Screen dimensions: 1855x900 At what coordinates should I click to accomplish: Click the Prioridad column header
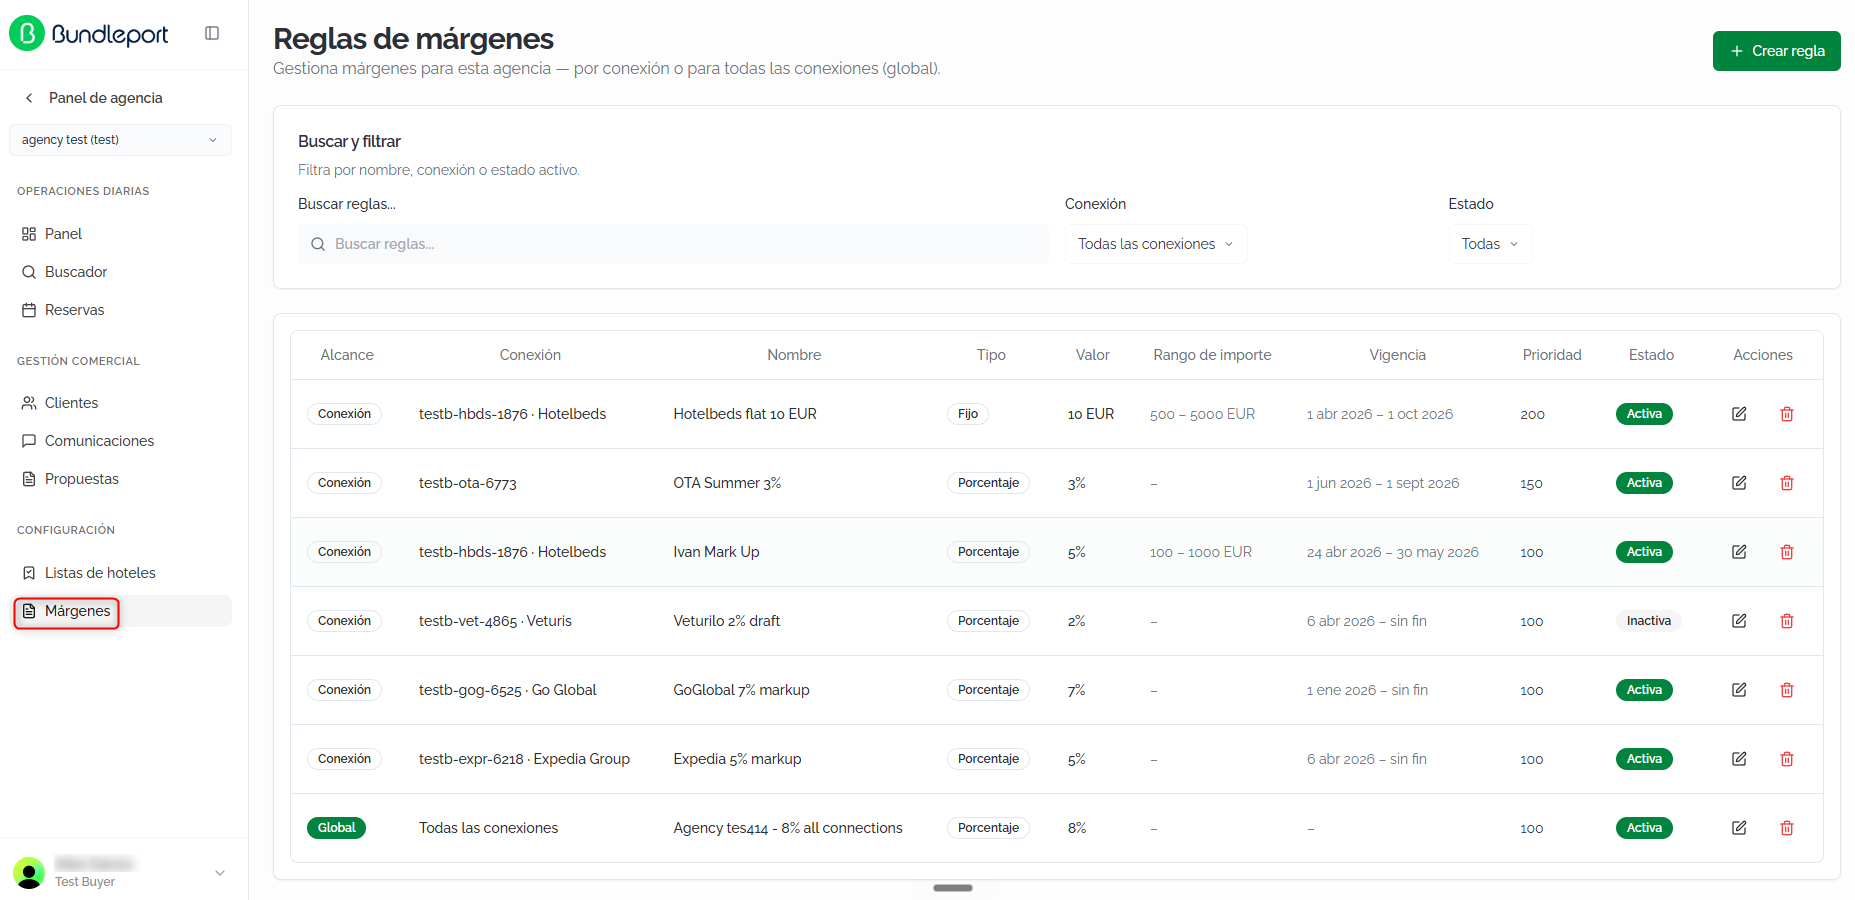pyautogui.click(x=1552, y=355)
